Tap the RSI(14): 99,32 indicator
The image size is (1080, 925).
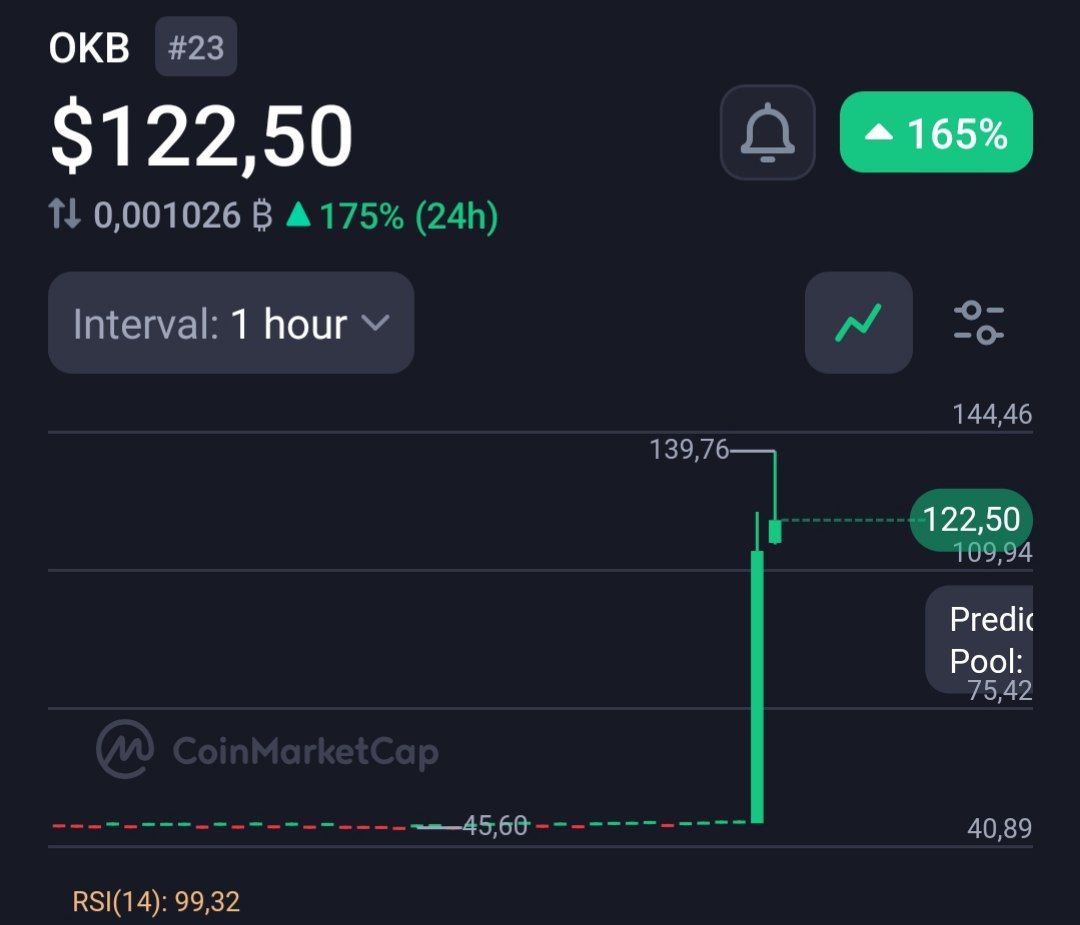(x=156, y=902)
